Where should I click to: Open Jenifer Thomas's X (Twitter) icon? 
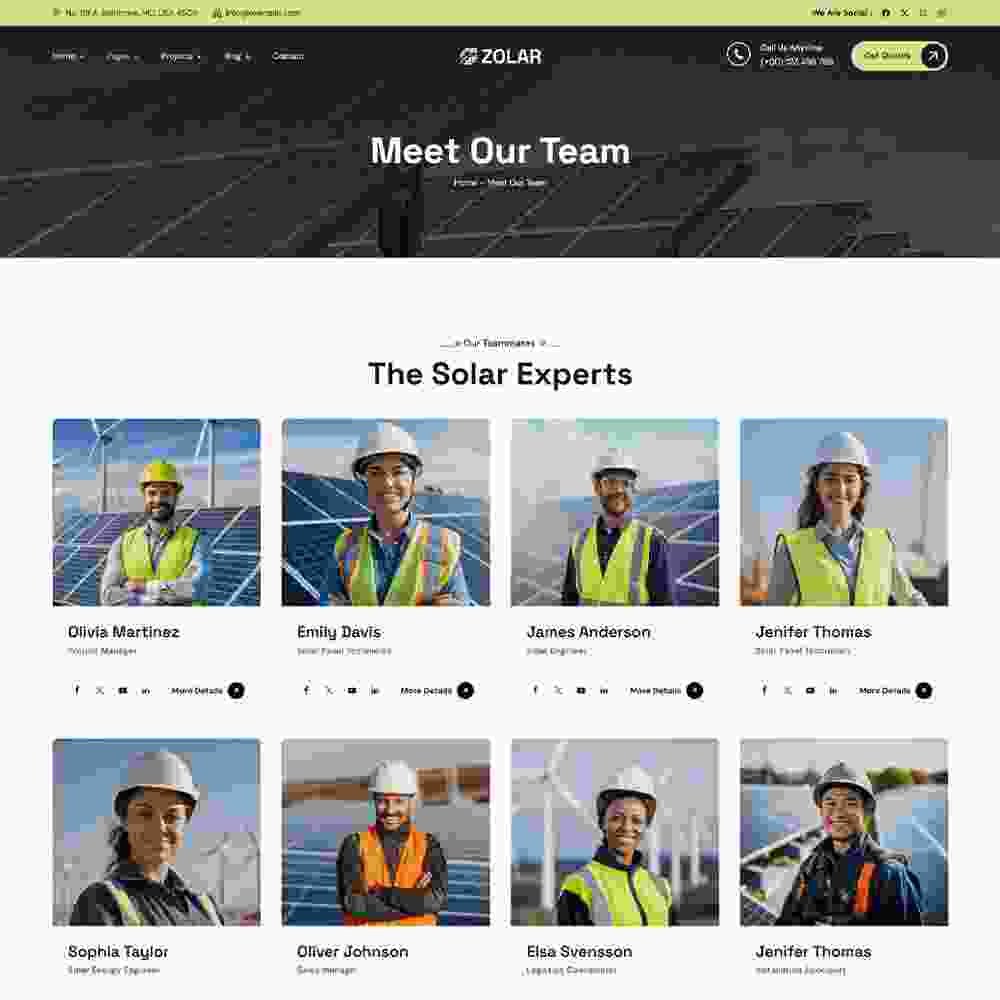tap(788, 690)
